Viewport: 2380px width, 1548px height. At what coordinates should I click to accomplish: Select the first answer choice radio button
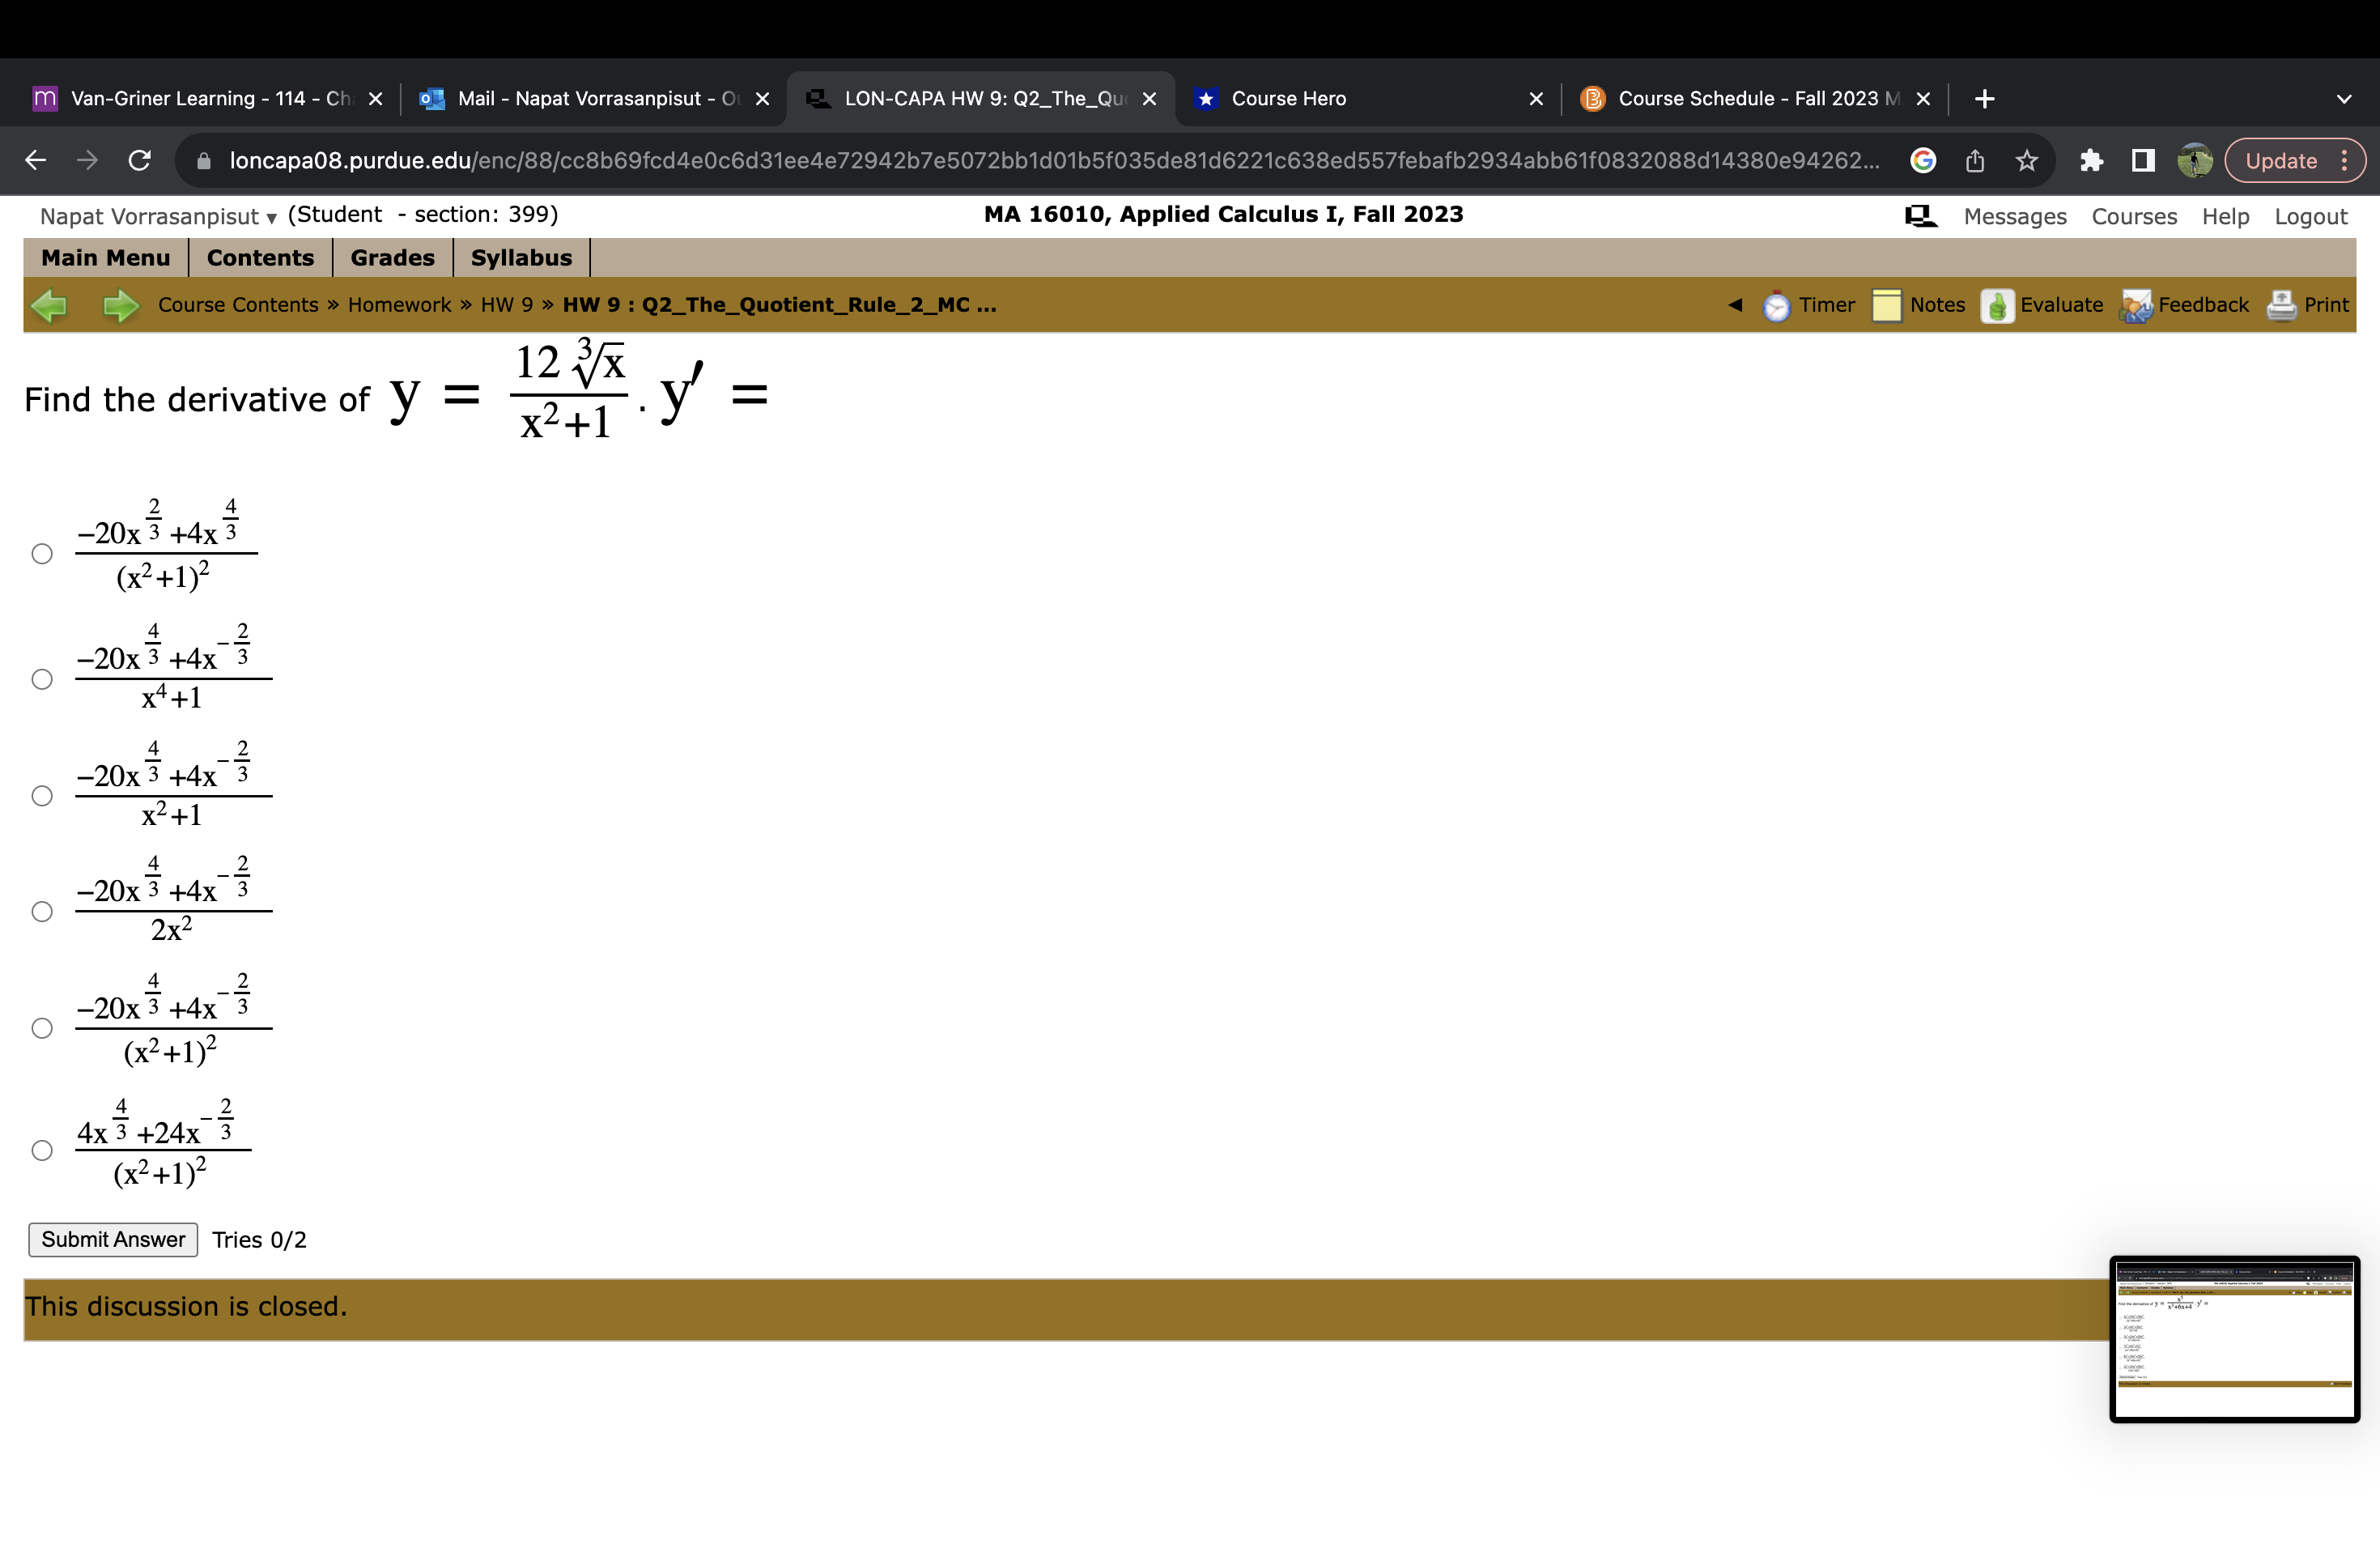pyautogui.click(x=42, y=553)
